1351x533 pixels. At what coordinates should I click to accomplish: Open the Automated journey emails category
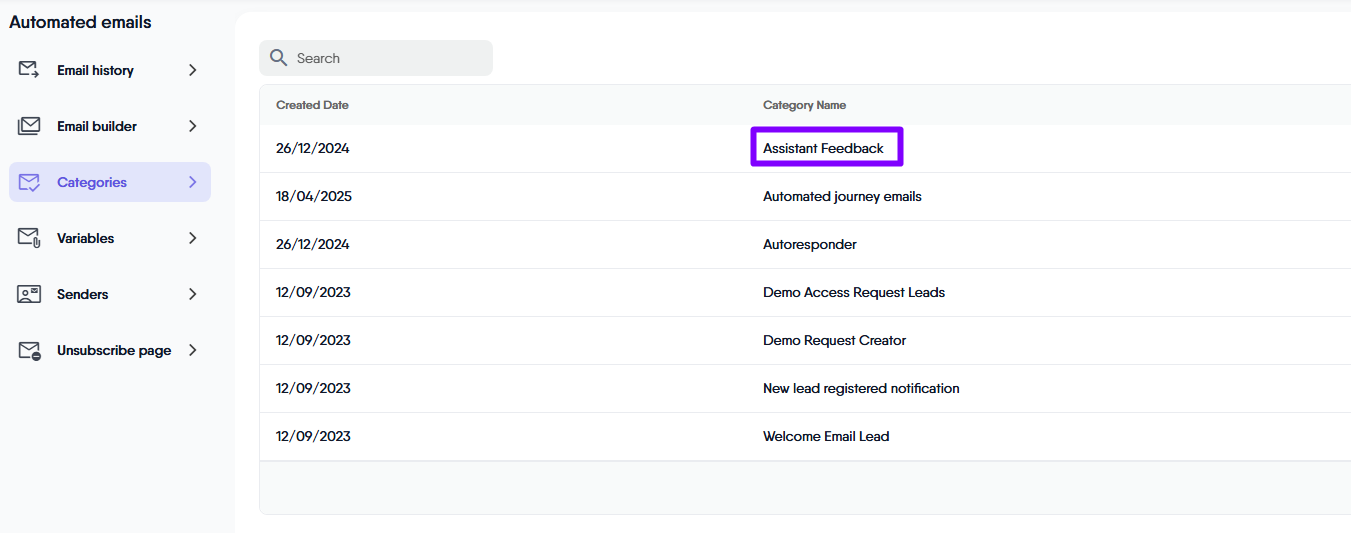(x=842, y=196)
